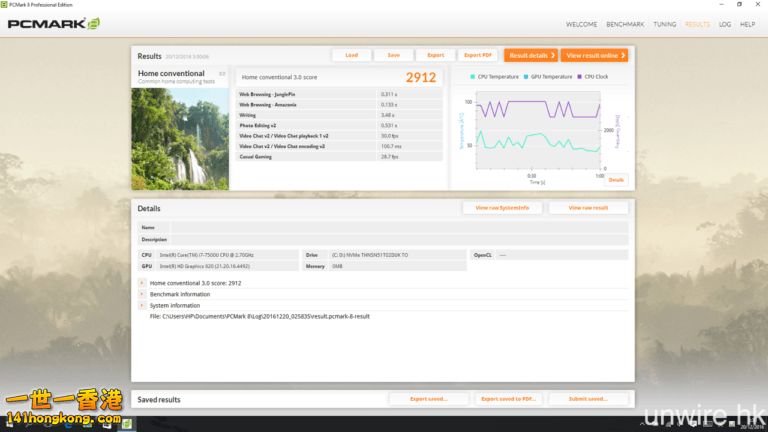This screenshot has height=432, width=768.
Task: Click the GPU value Intel HD Graphics 620
Action: [205, 266]
